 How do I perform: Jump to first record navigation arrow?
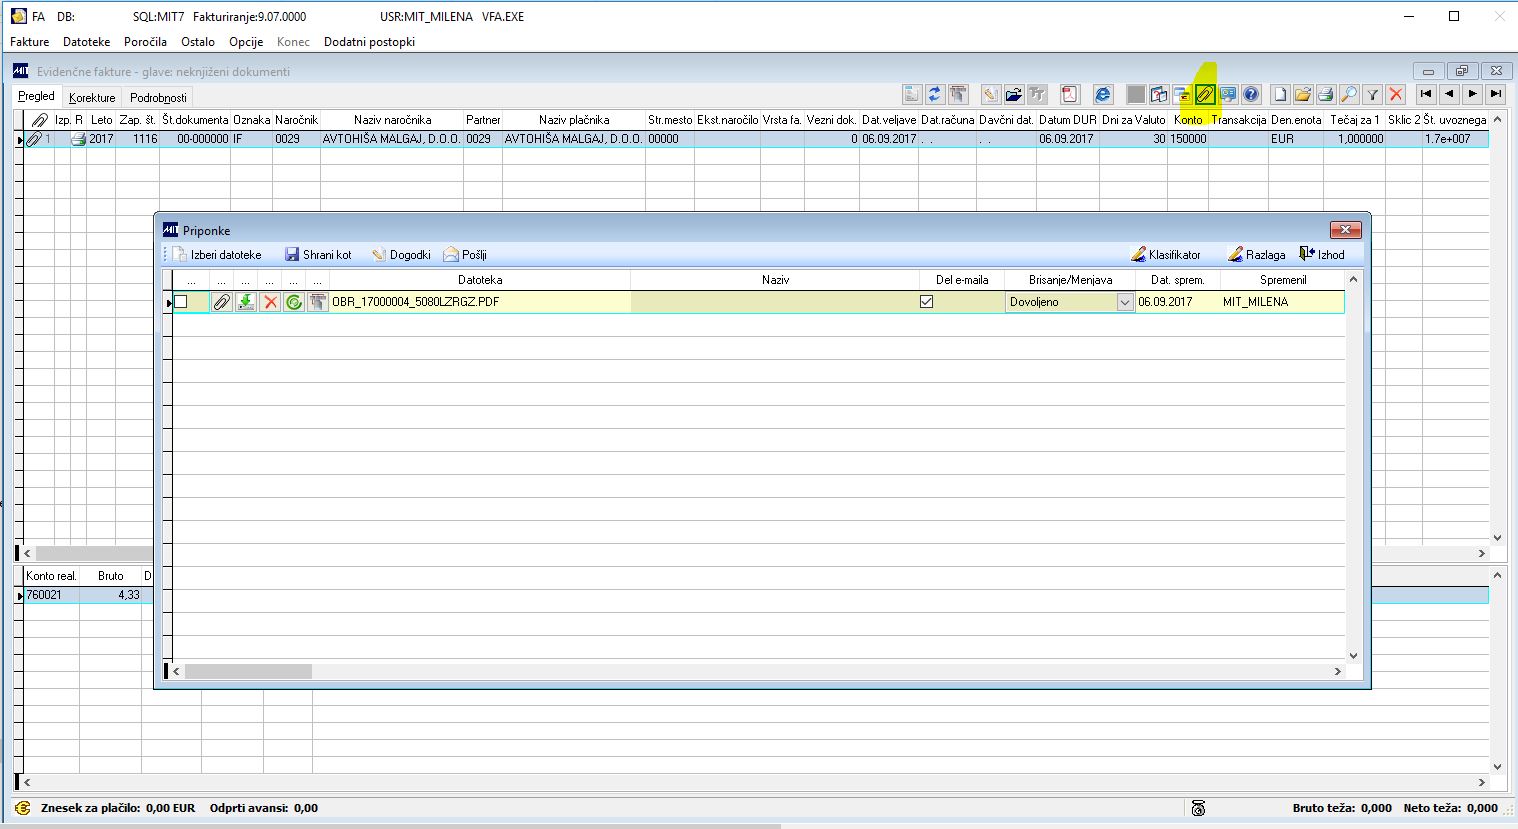[x=1426, y=94]
